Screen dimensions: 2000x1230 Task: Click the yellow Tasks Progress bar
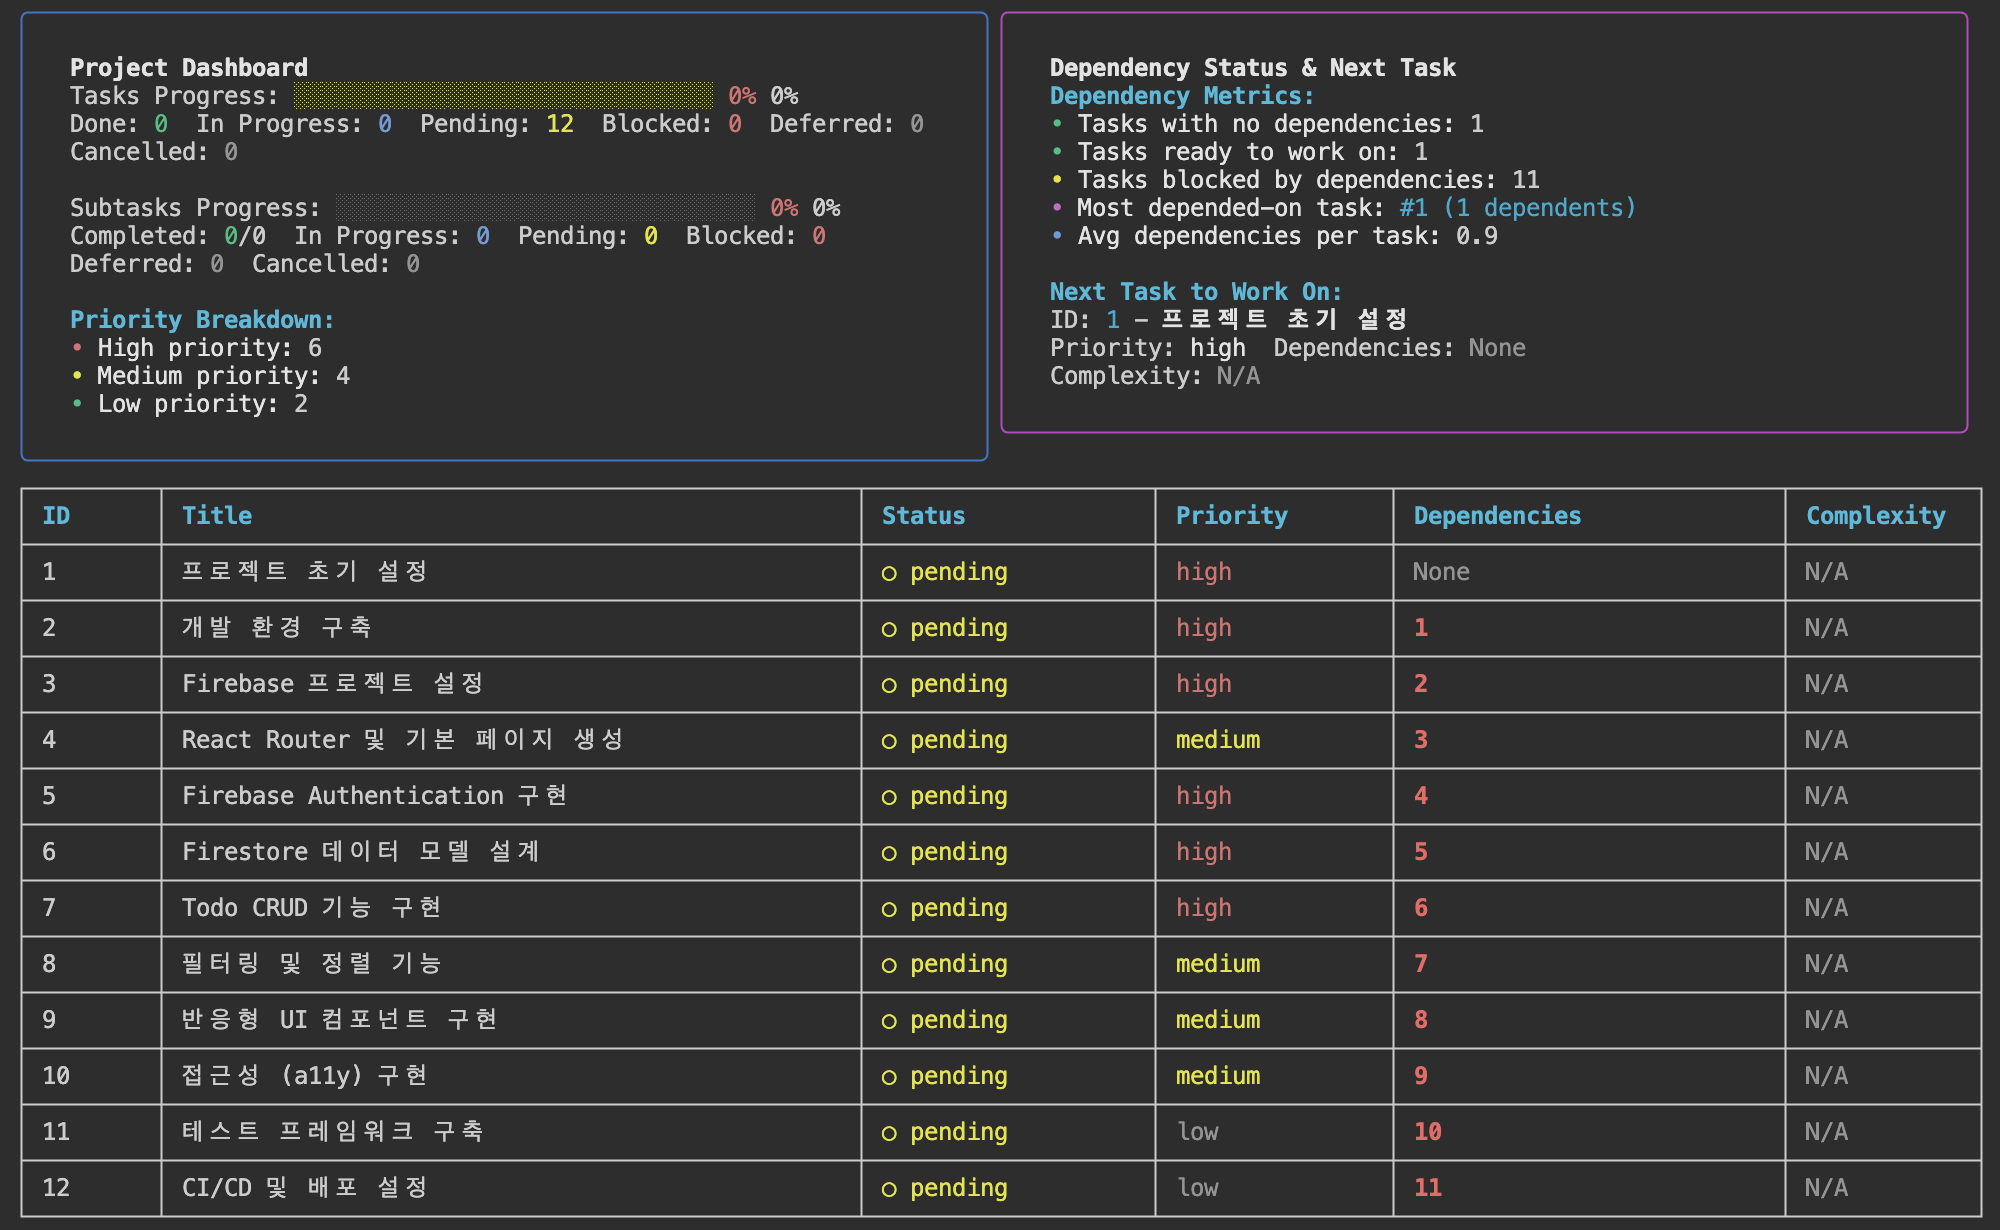pos(504,96)
